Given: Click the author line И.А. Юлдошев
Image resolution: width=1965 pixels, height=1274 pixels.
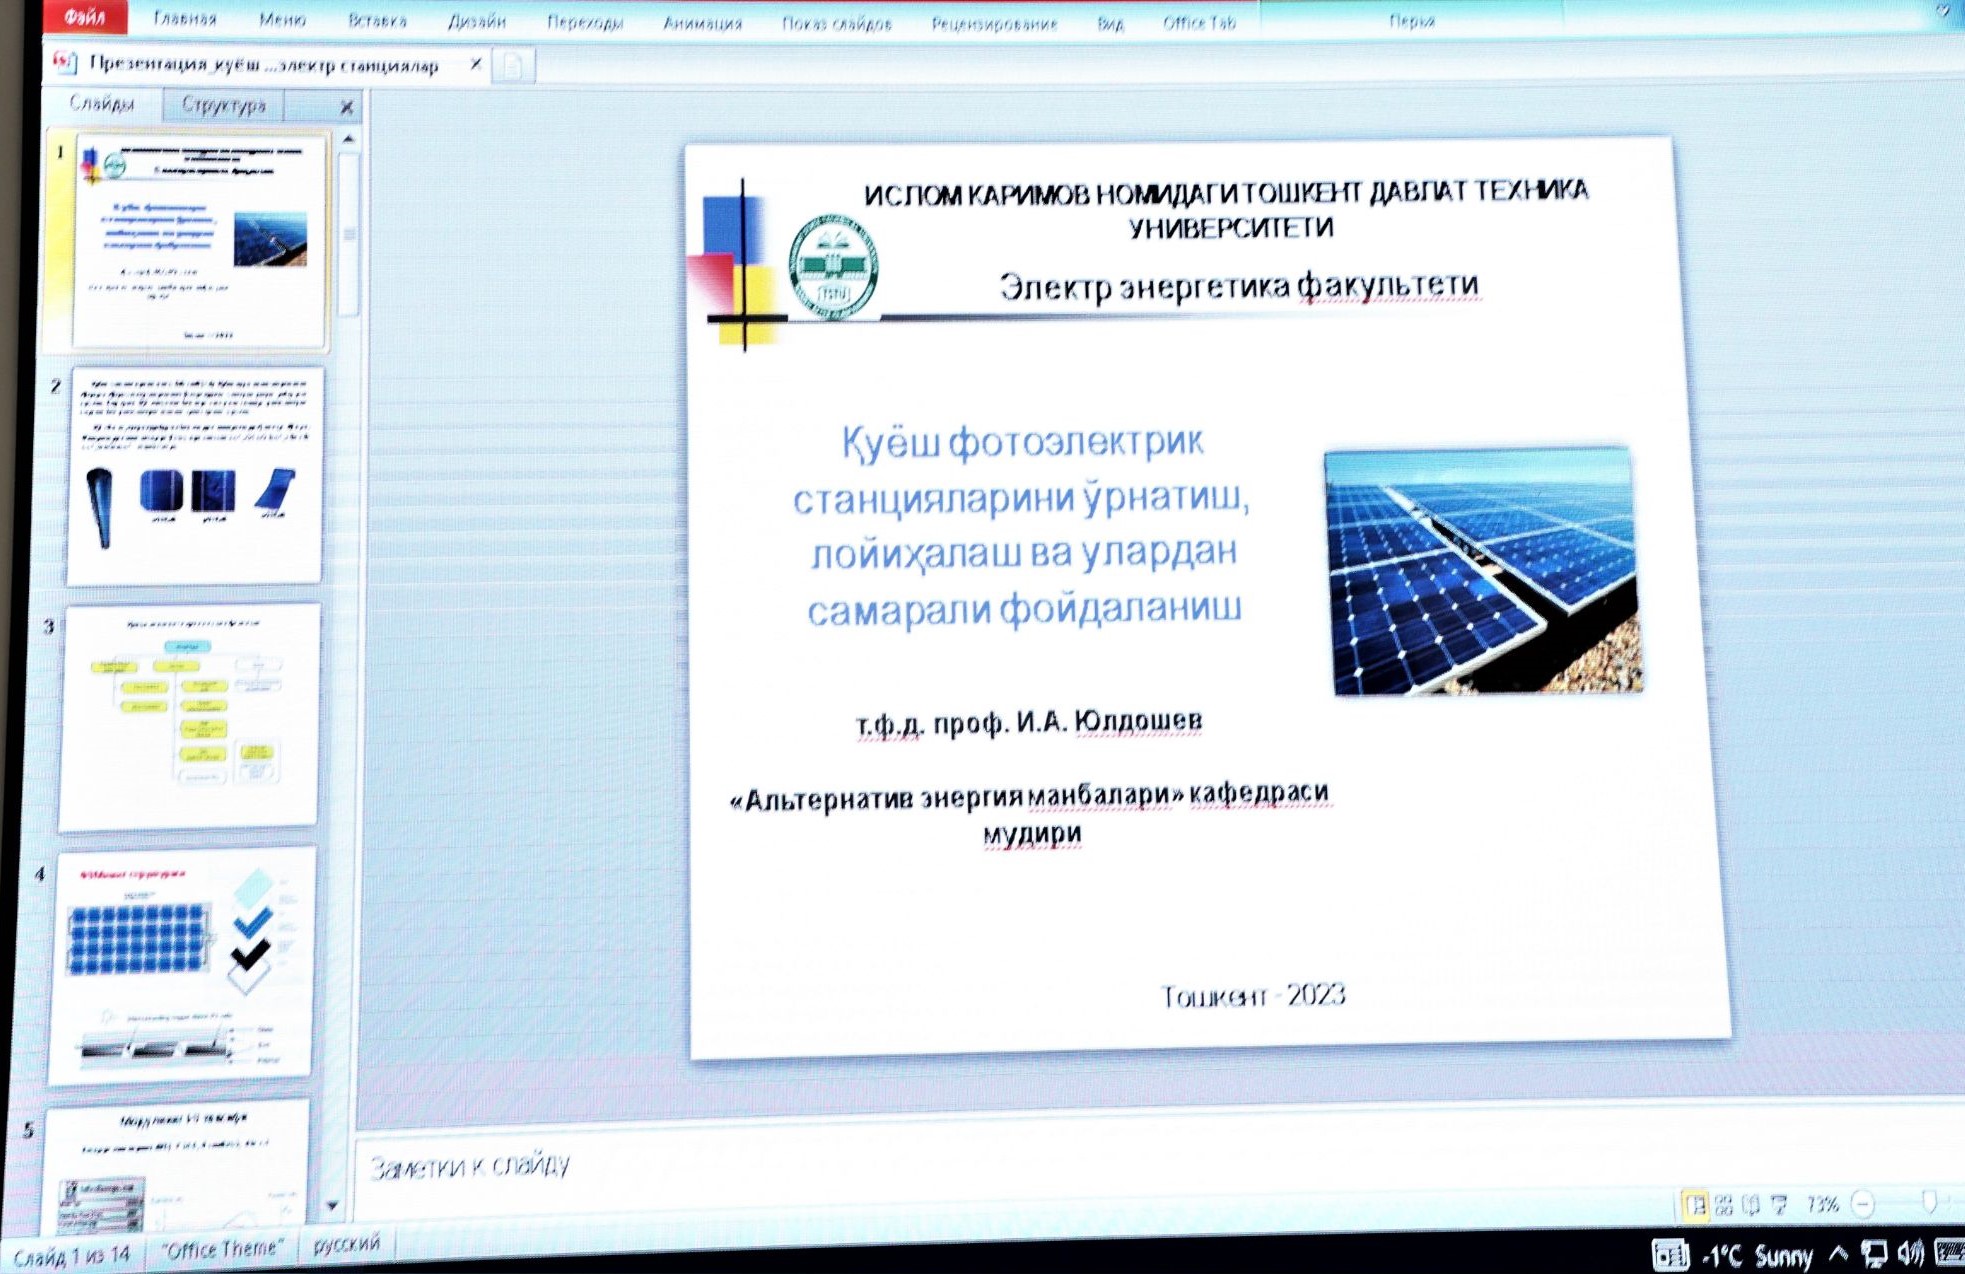Looking at the screenshot, I should (x=1029, y=722).
